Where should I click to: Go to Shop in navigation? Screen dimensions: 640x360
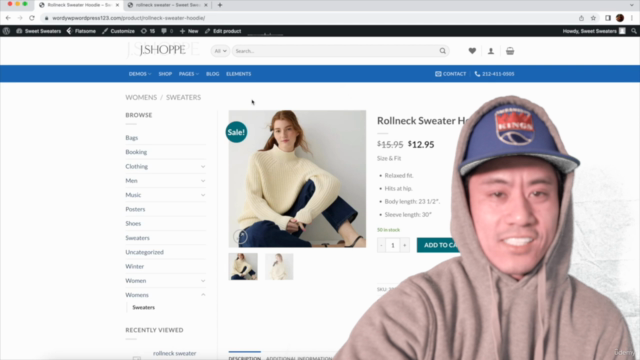coord(165,74)
